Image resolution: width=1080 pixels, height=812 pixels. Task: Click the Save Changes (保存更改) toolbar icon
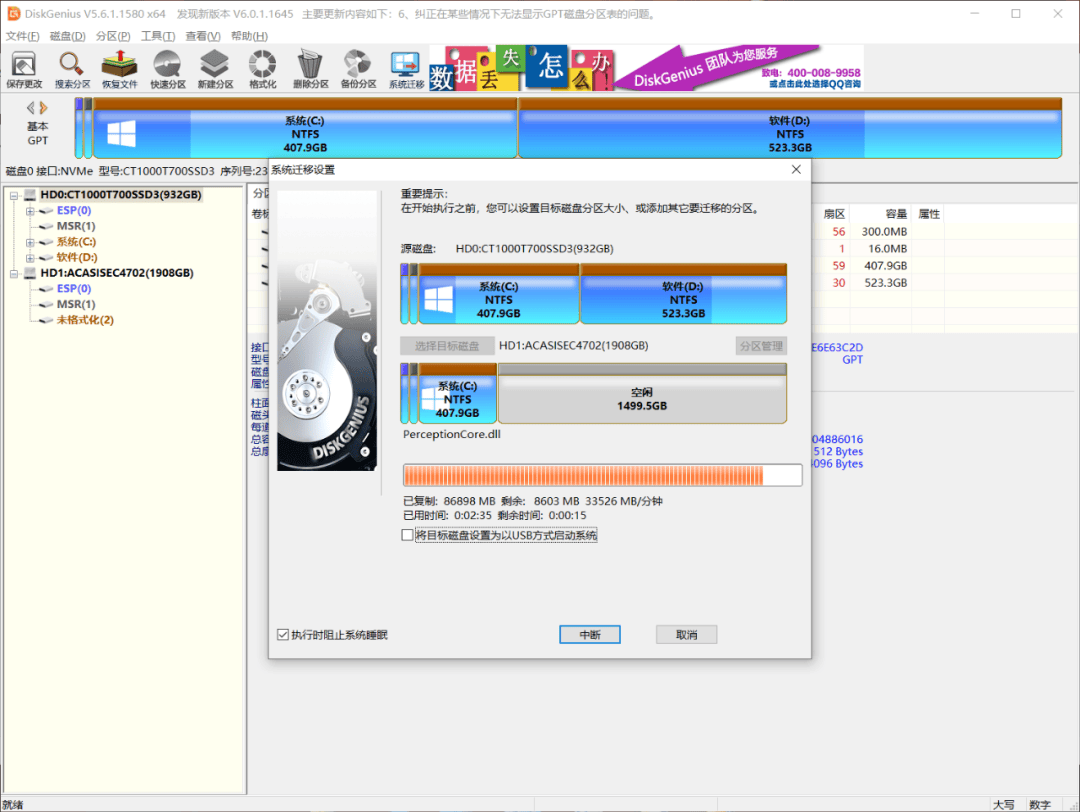24,69
